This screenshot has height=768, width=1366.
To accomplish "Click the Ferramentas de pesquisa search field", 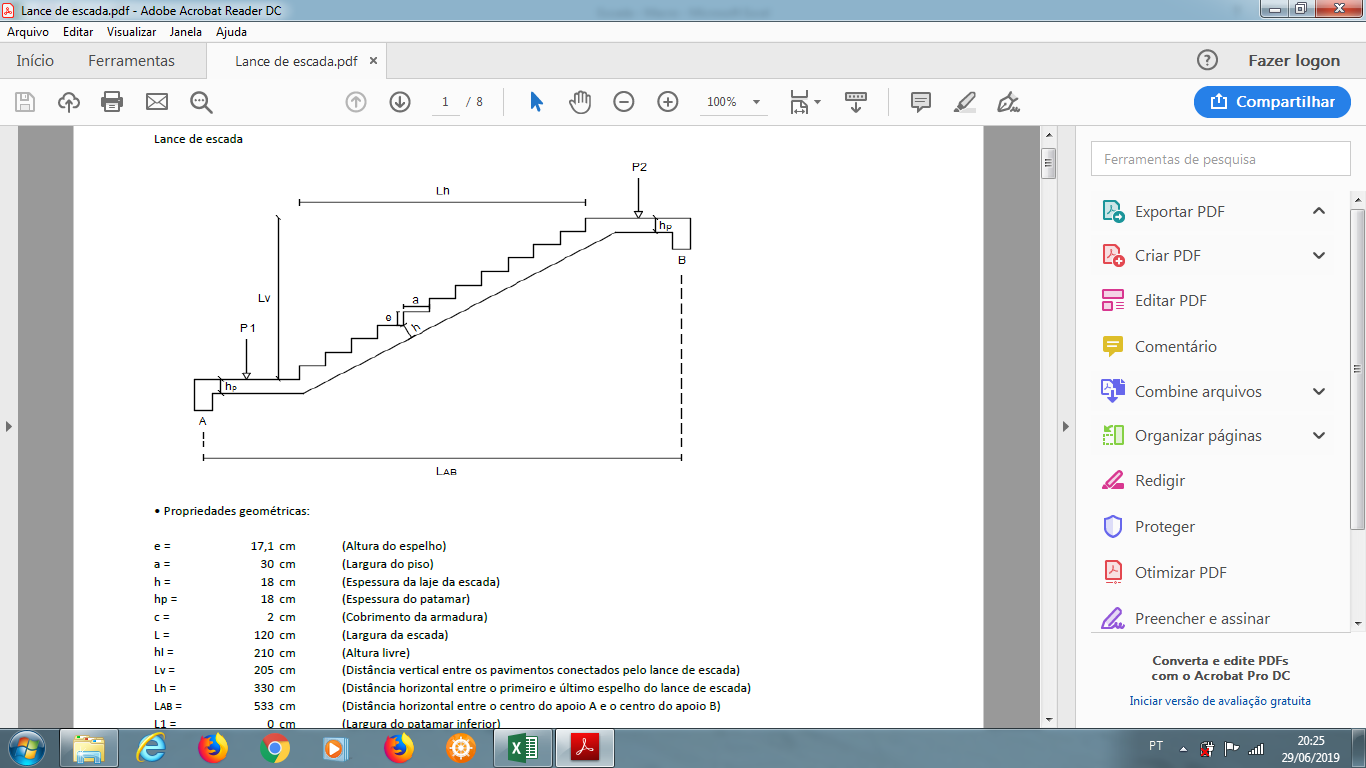I will [1221, 159].
